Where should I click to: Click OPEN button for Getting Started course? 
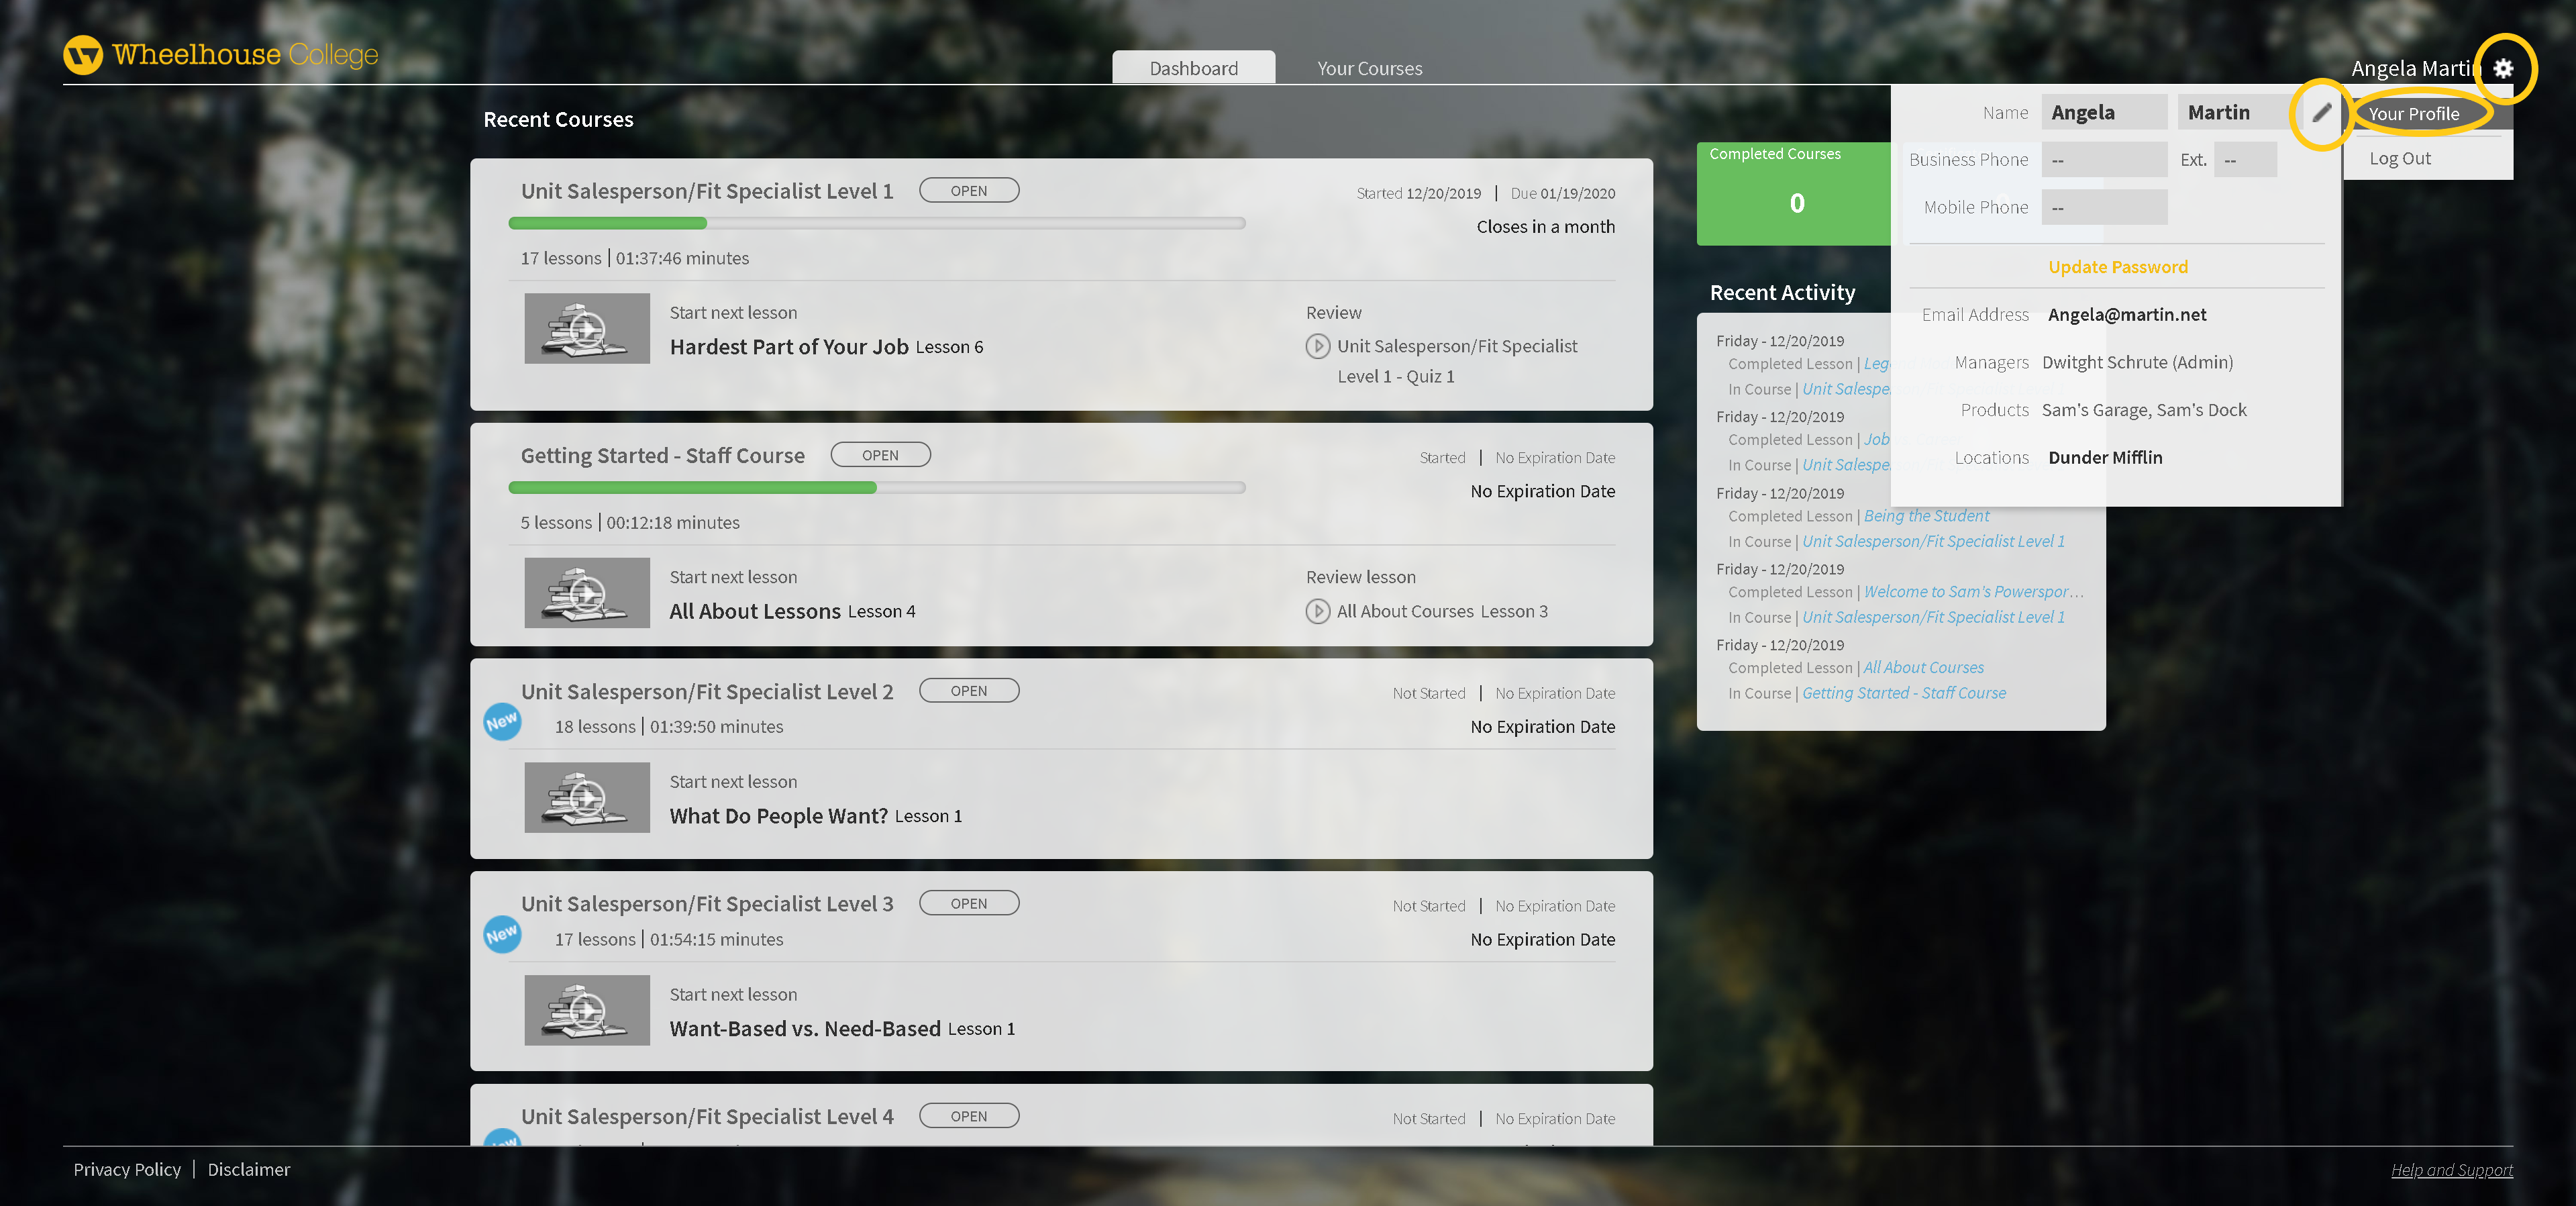pyautogui.click(x=880, y=455)
